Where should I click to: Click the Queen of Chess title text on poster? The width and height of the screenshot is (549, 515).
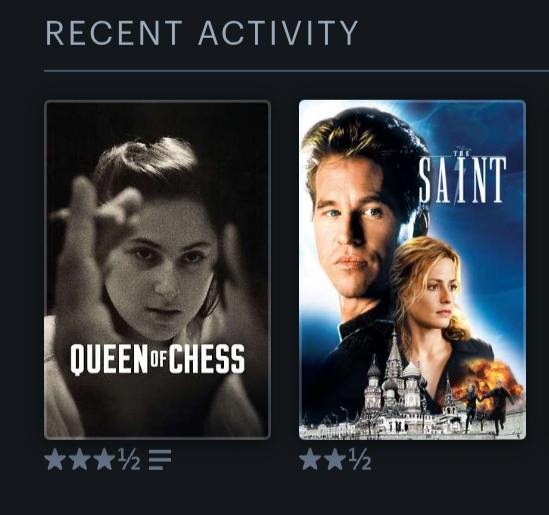click(157, 359)
